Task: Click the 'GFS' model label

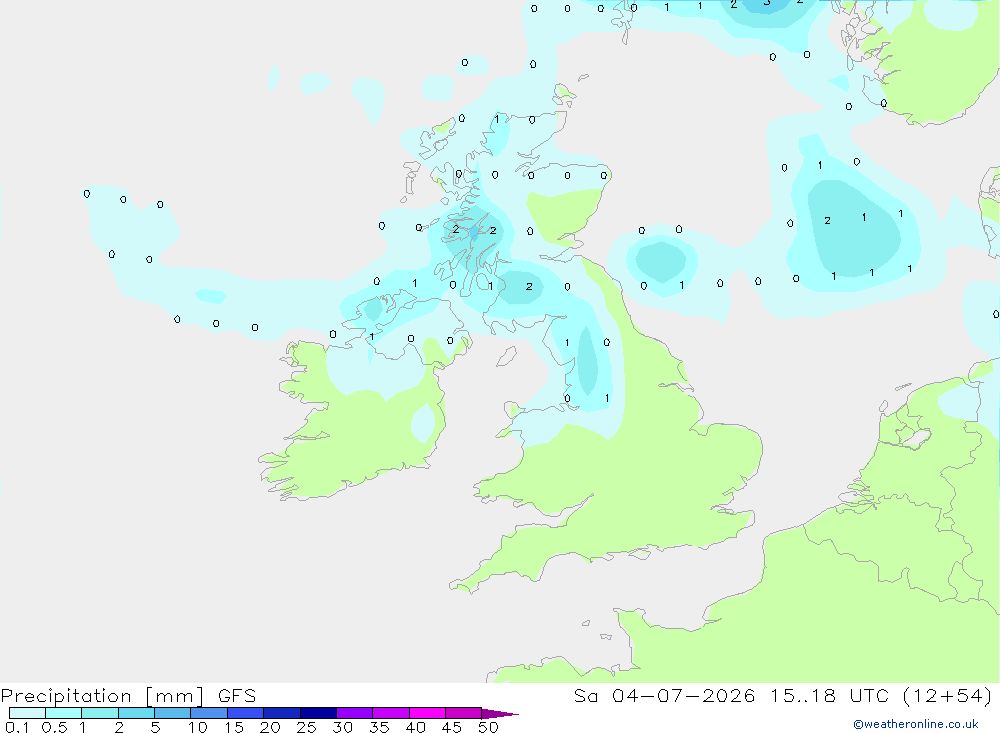Action: (237, 695)
